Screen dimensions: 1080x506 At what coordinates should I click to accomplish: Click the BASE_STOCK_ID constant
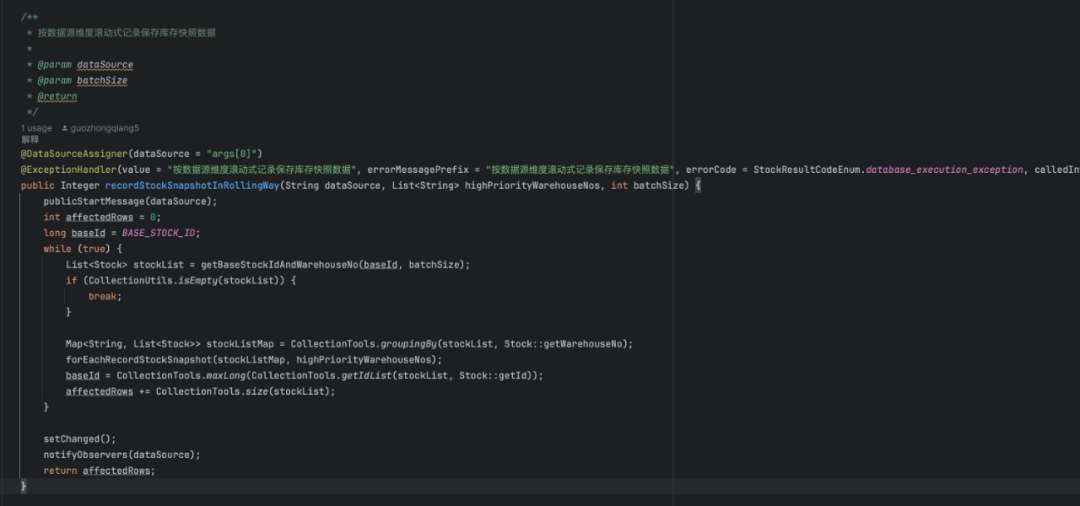click(158, 233)
